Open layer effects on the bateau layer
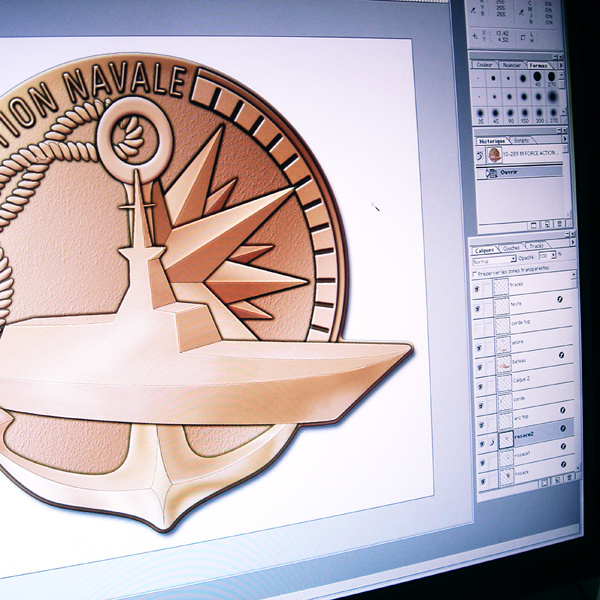 click(x=561, y=355)
